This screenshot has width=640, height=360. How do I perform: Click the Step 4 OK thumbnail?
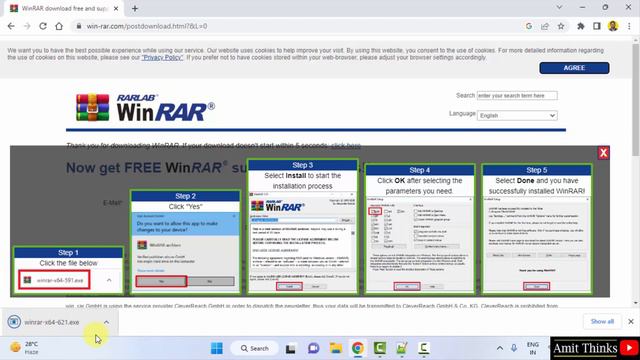click(420, 229)
